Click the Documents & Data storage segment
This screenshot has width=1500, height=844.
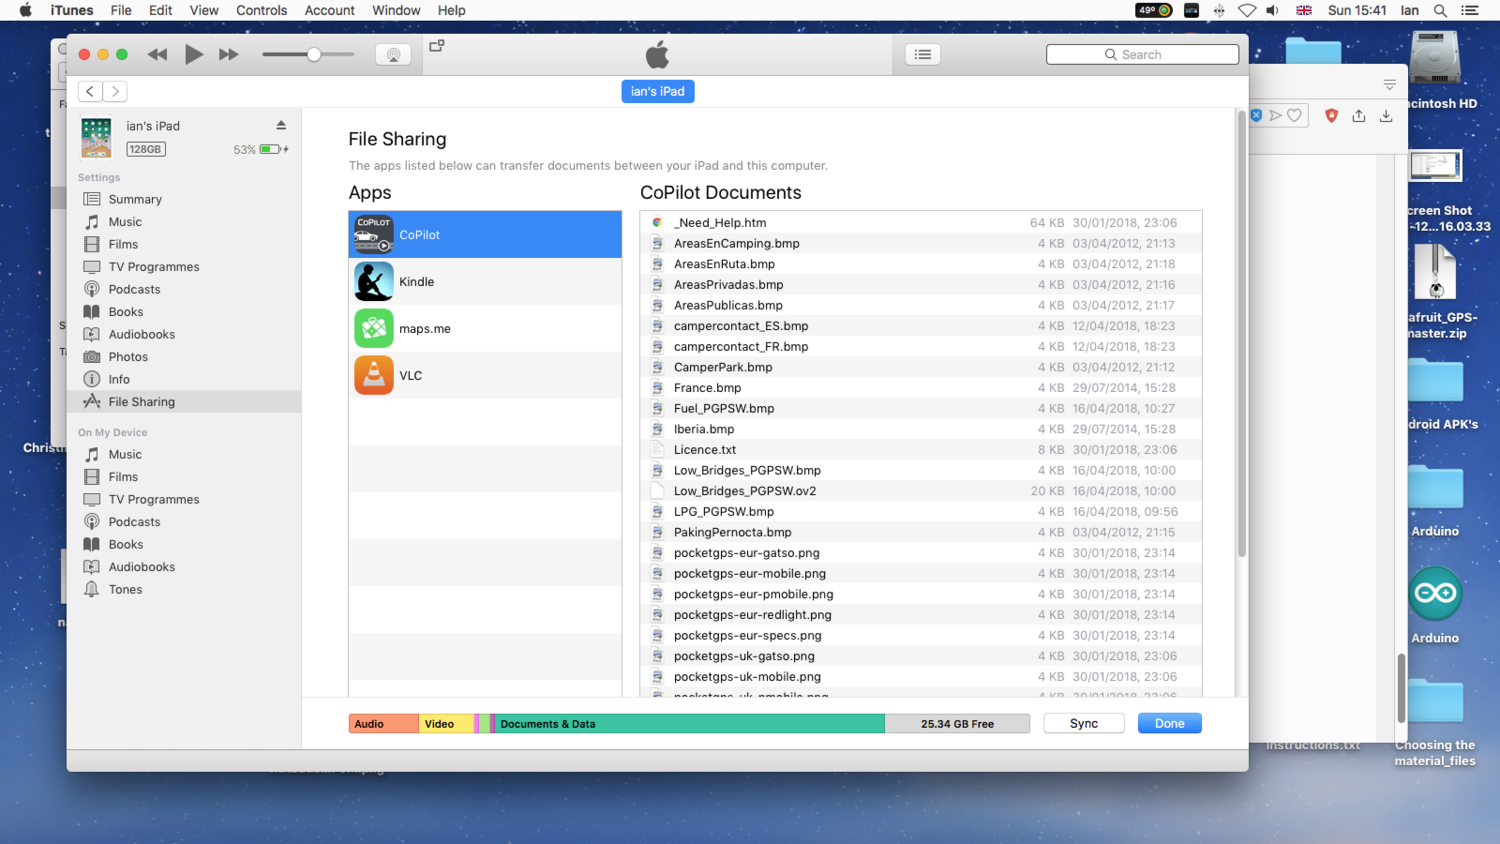point(690,724)
